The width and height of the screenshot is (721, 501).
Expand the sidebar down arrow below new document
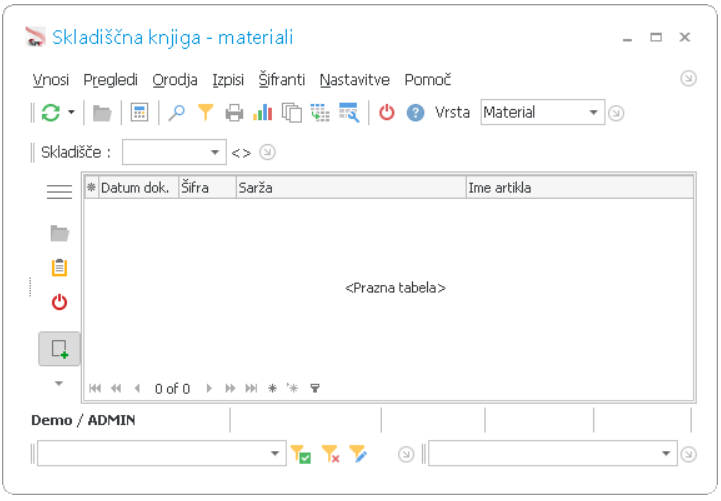[x=59, y=383]
